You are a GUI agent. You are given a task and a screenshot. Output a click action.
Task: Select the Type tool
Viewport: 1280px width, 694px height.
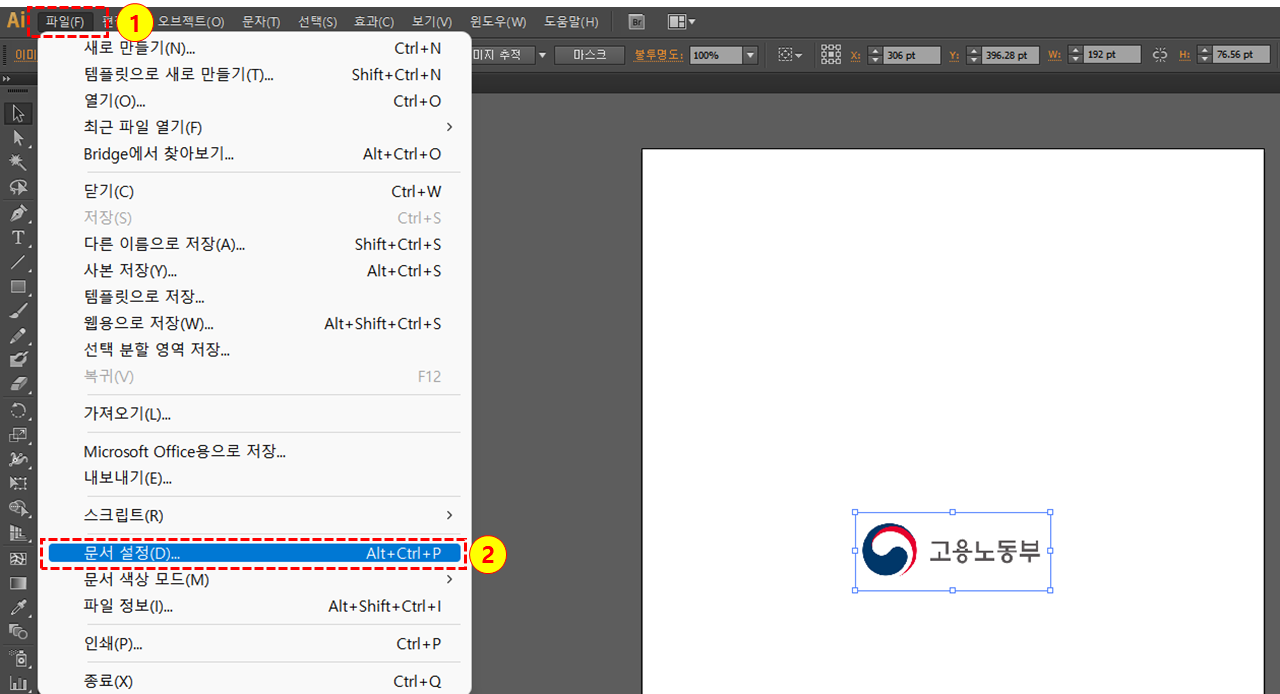[x=18, y=238]
